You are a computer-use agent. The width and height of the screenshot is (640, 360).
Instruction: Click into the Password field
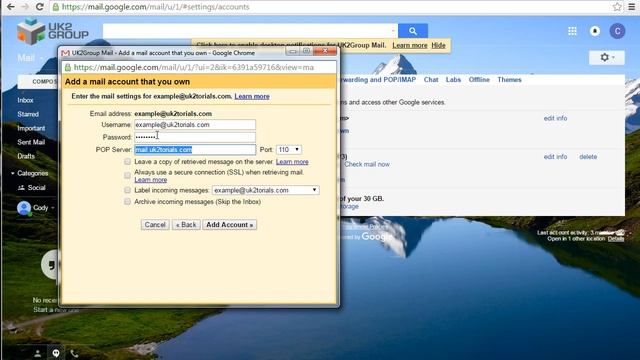(195, 137)
